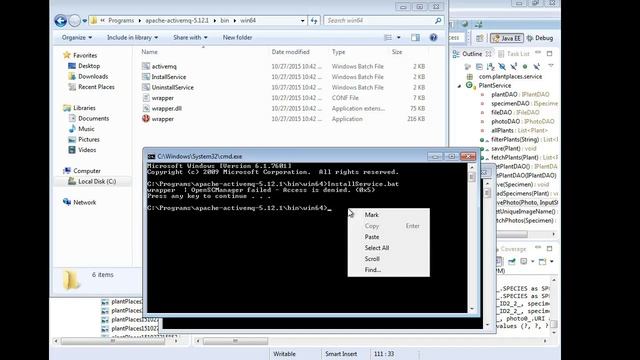The height and width of the screenshot is (360, 640).
Task: Select Network in navigation pane
Action: point(79,202)
